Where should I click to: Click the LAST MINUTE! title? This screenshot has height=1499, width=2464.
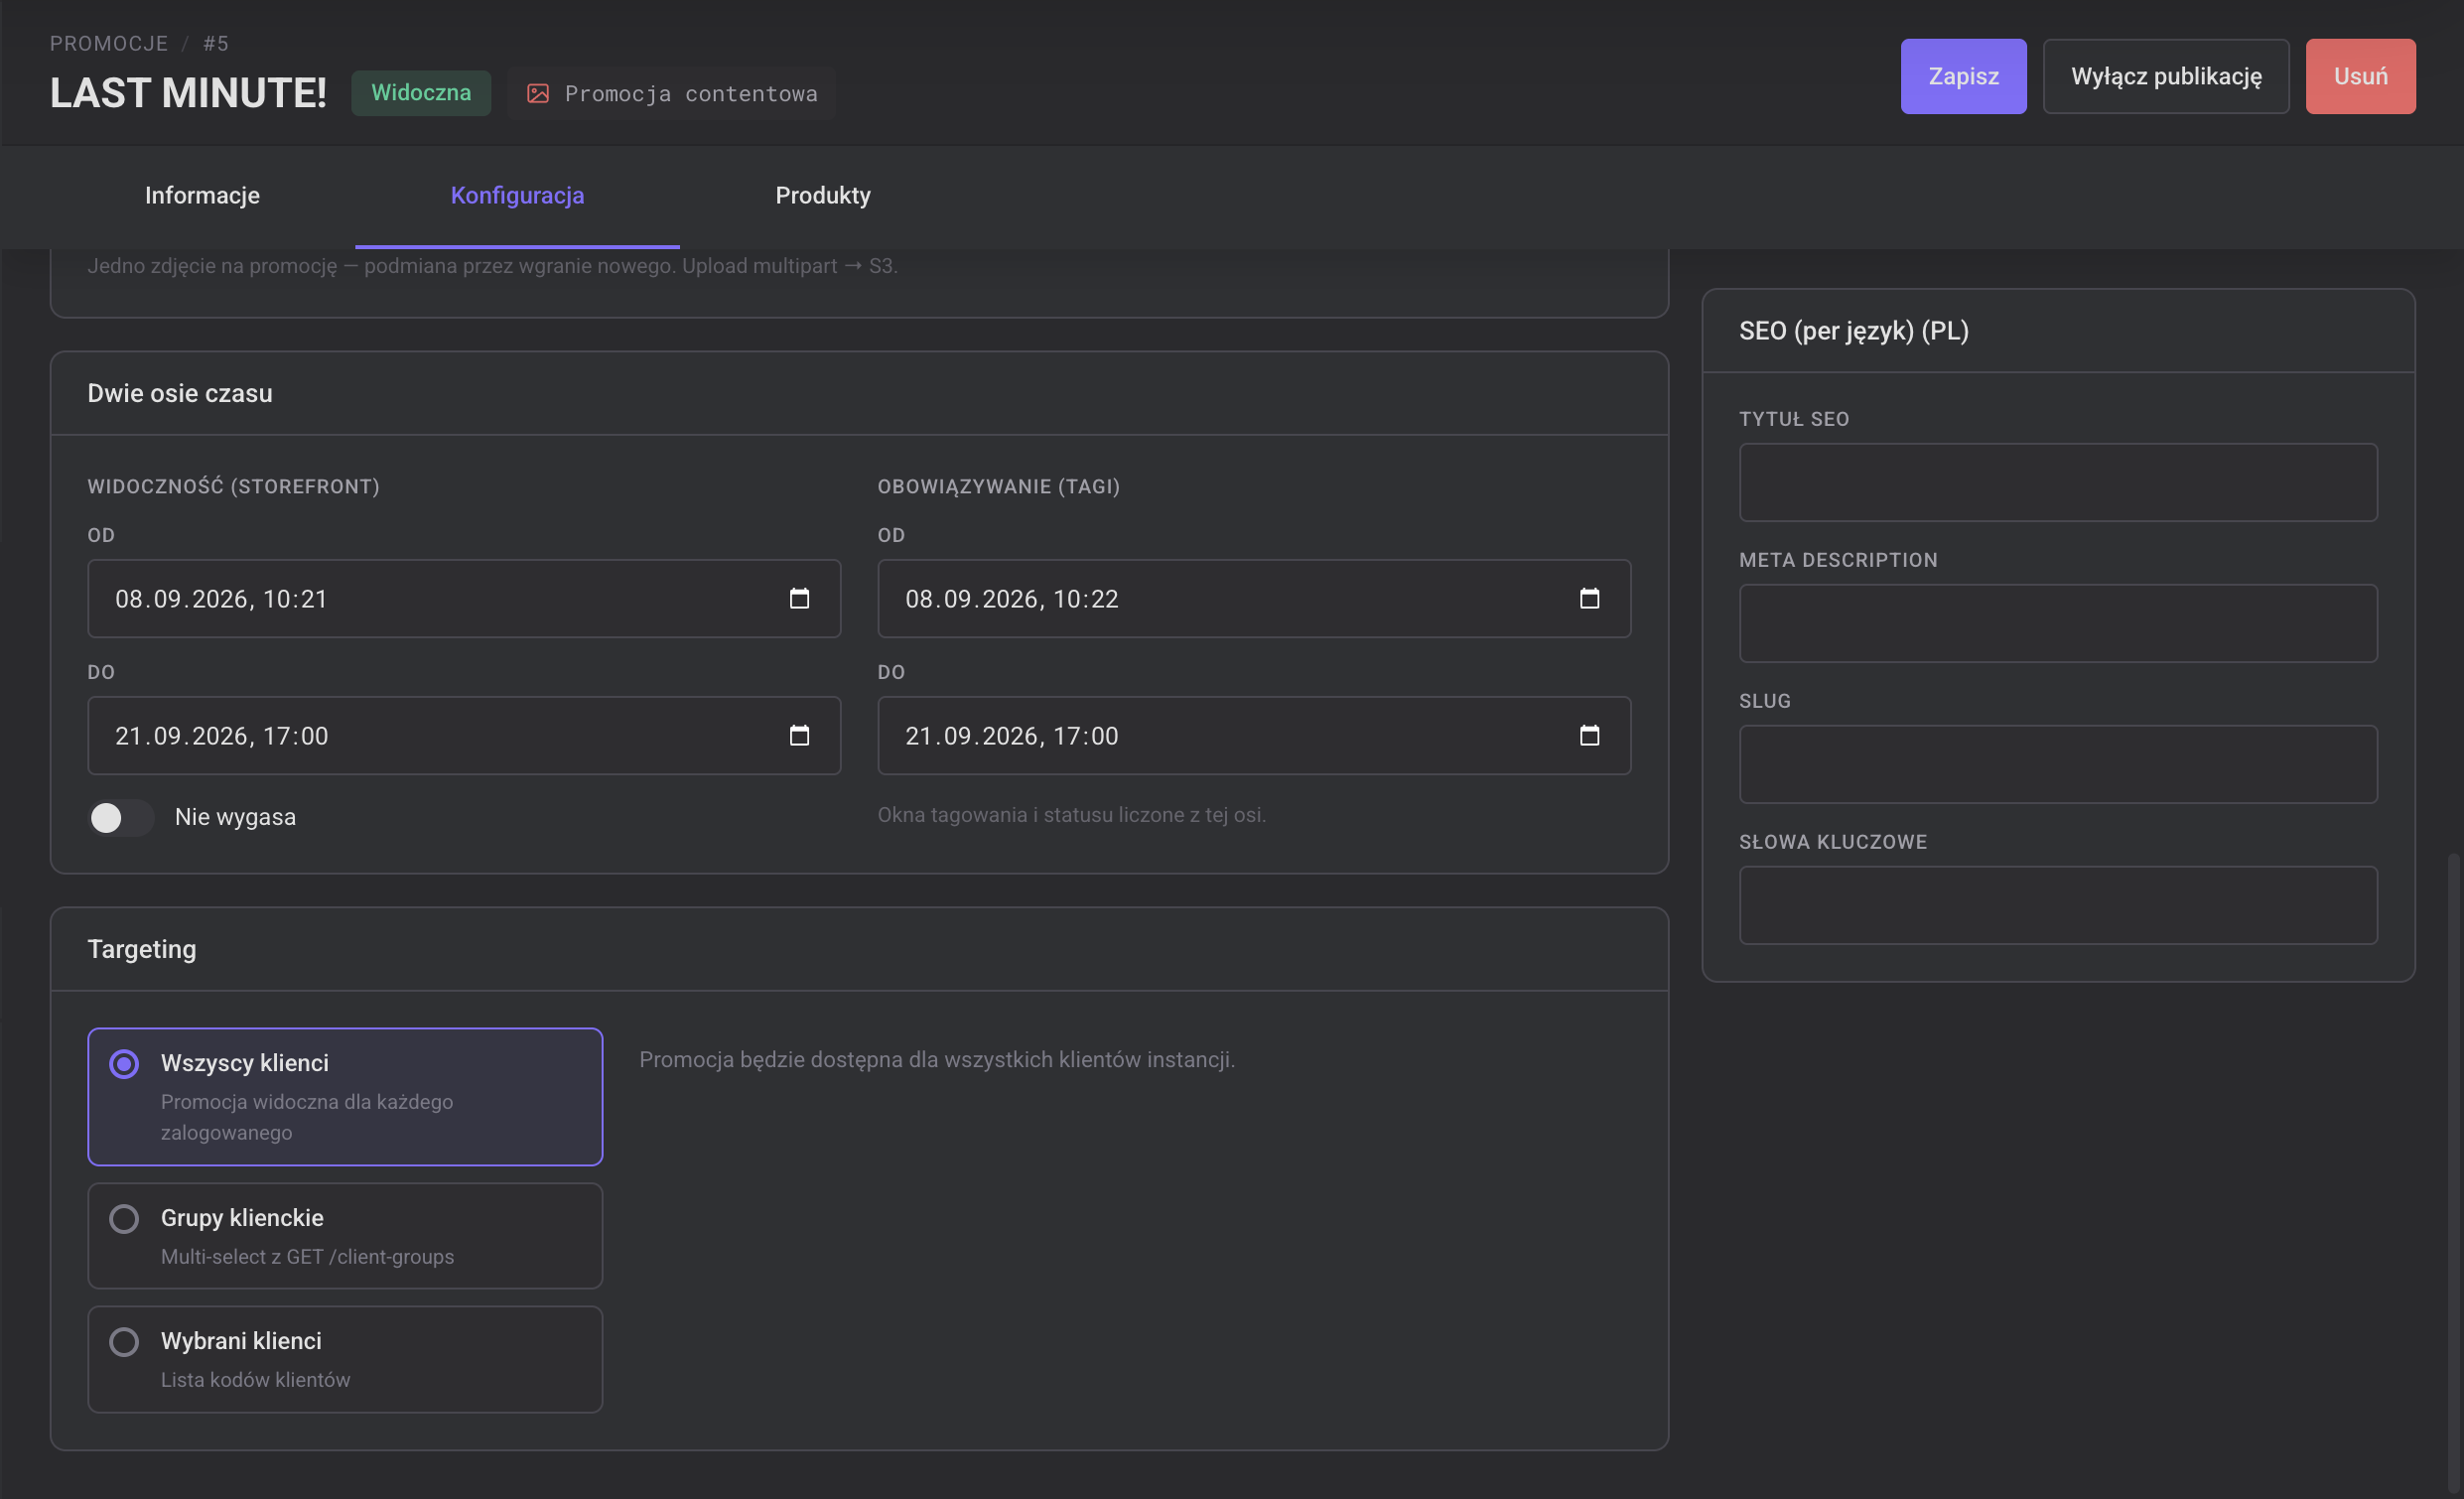click(x=188, y=93)
